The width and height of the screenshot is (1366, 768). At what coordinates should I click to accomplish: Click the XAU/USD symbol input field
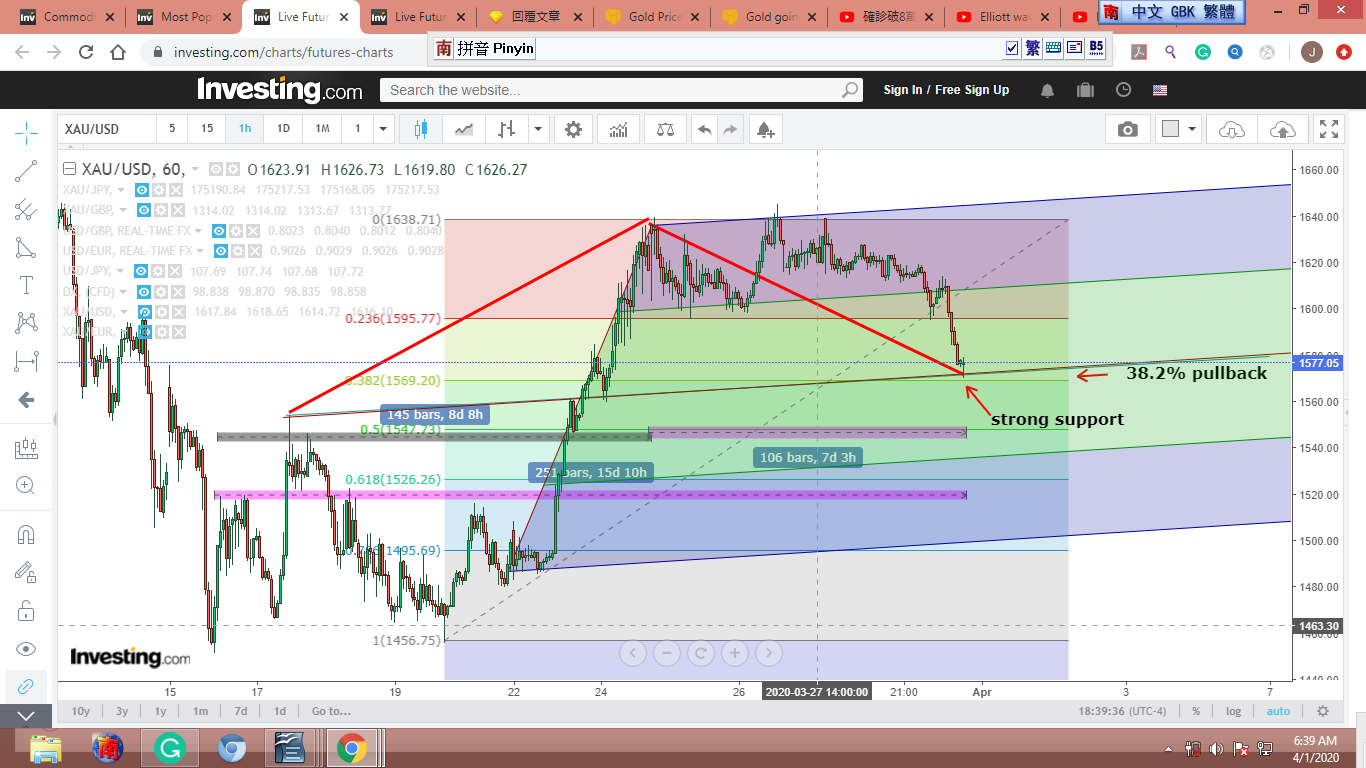point(107,129)
